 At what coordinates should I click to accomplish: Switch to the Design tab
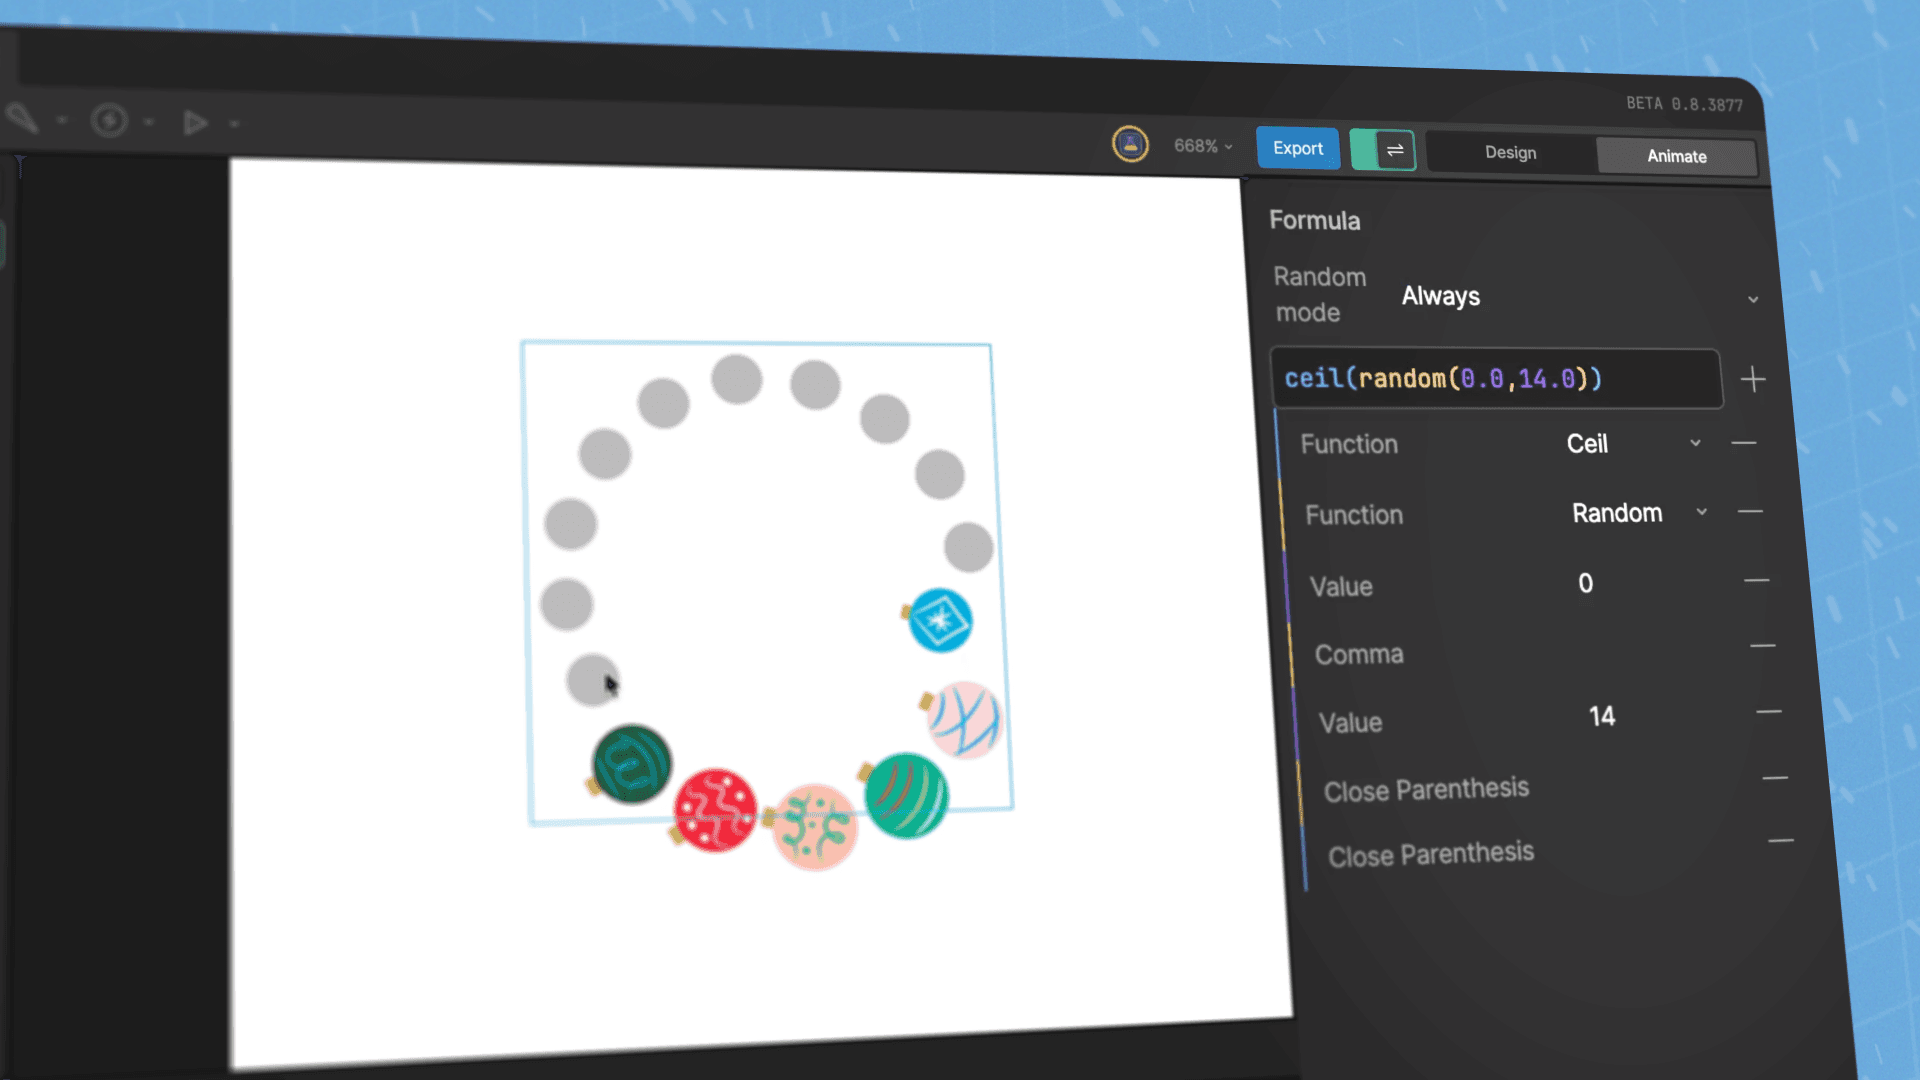(1510, 153)
